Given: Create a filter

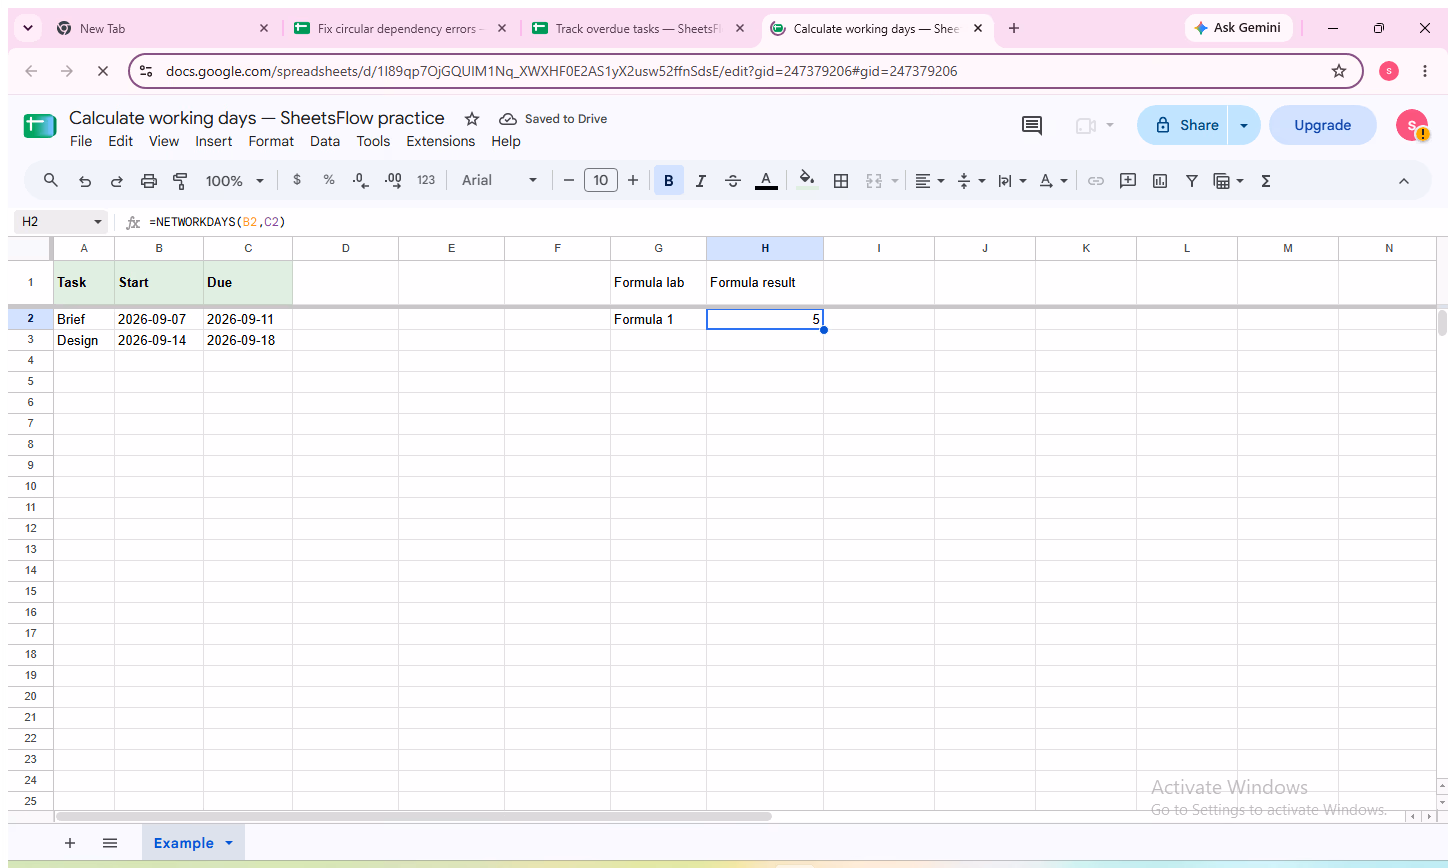Looking at the screenshot, I should coord(1192,181).
